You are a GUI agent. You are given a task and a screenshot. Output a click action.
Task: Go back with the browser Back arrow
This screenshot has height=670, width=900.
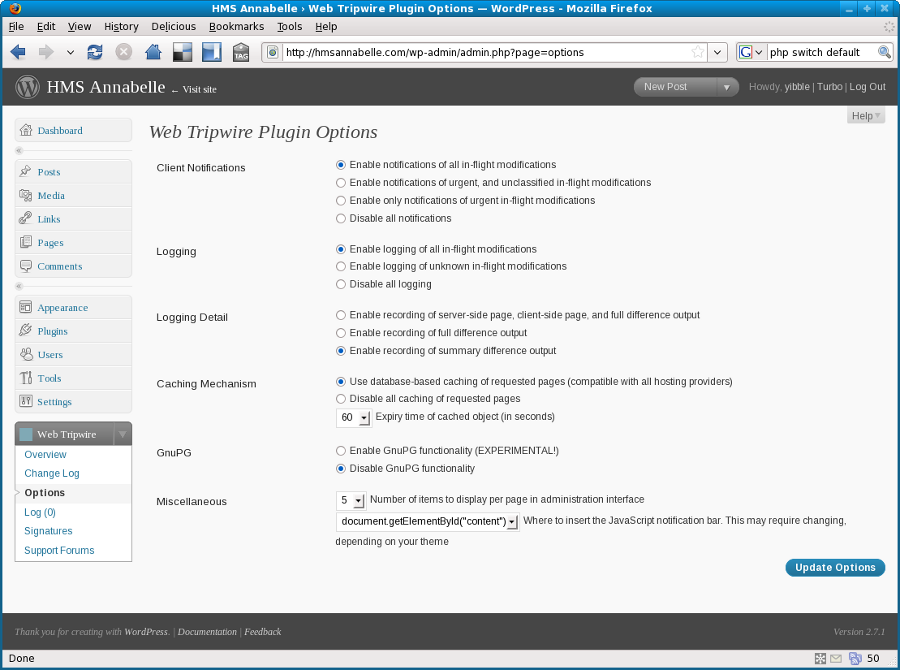click(x=18, y=52)
